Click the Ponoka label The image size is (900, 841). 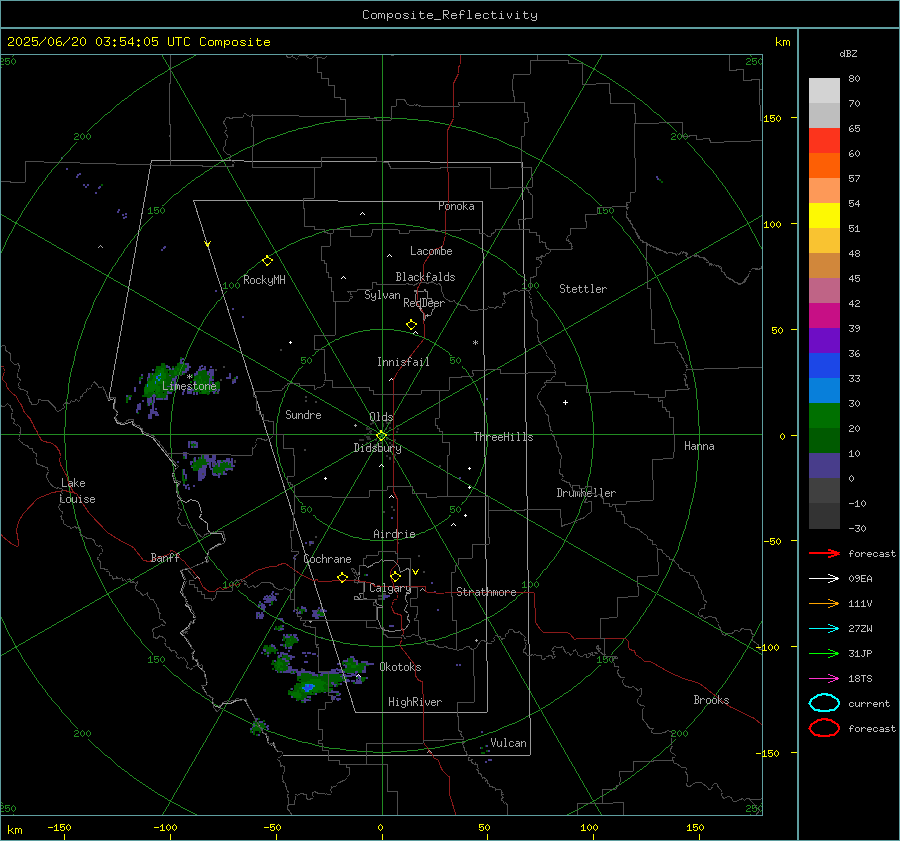tap(456, 206)
